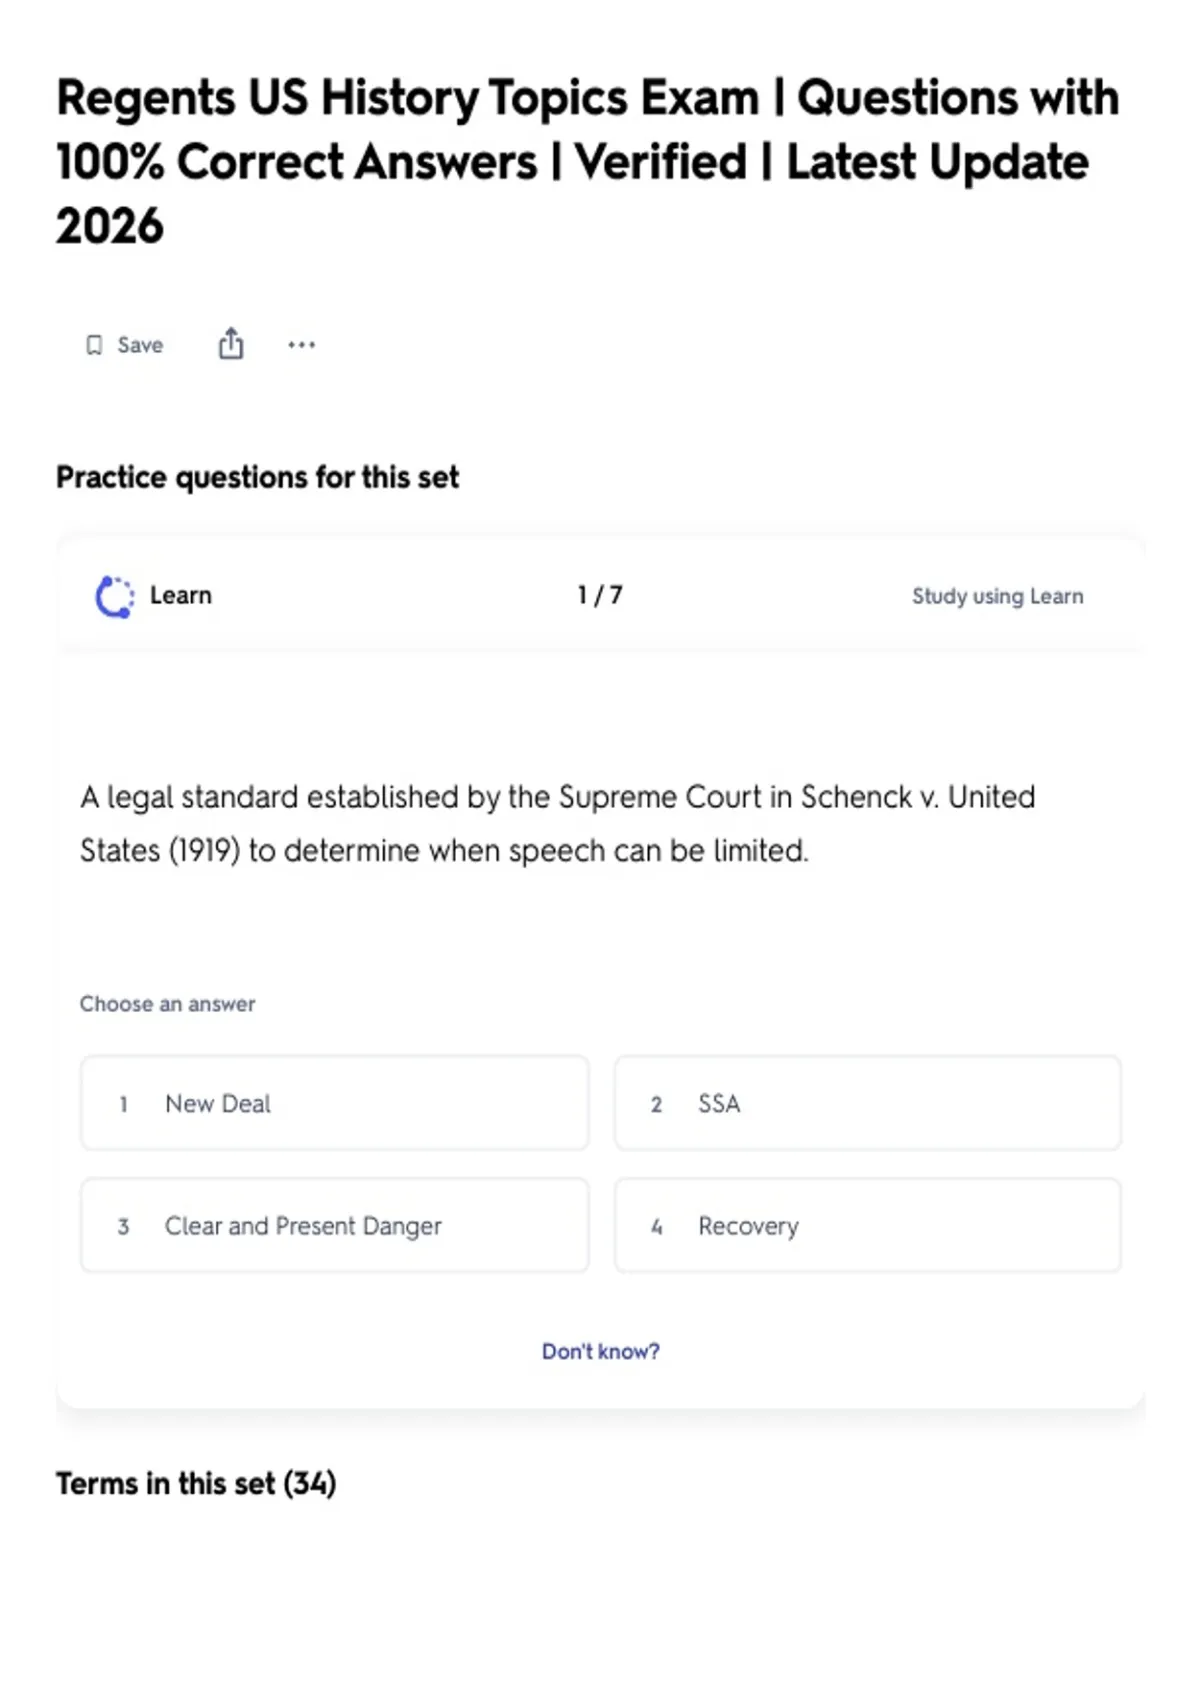Click the Save button label
This screenshot has height=1700, width=1200.
(x=140, y=345)
